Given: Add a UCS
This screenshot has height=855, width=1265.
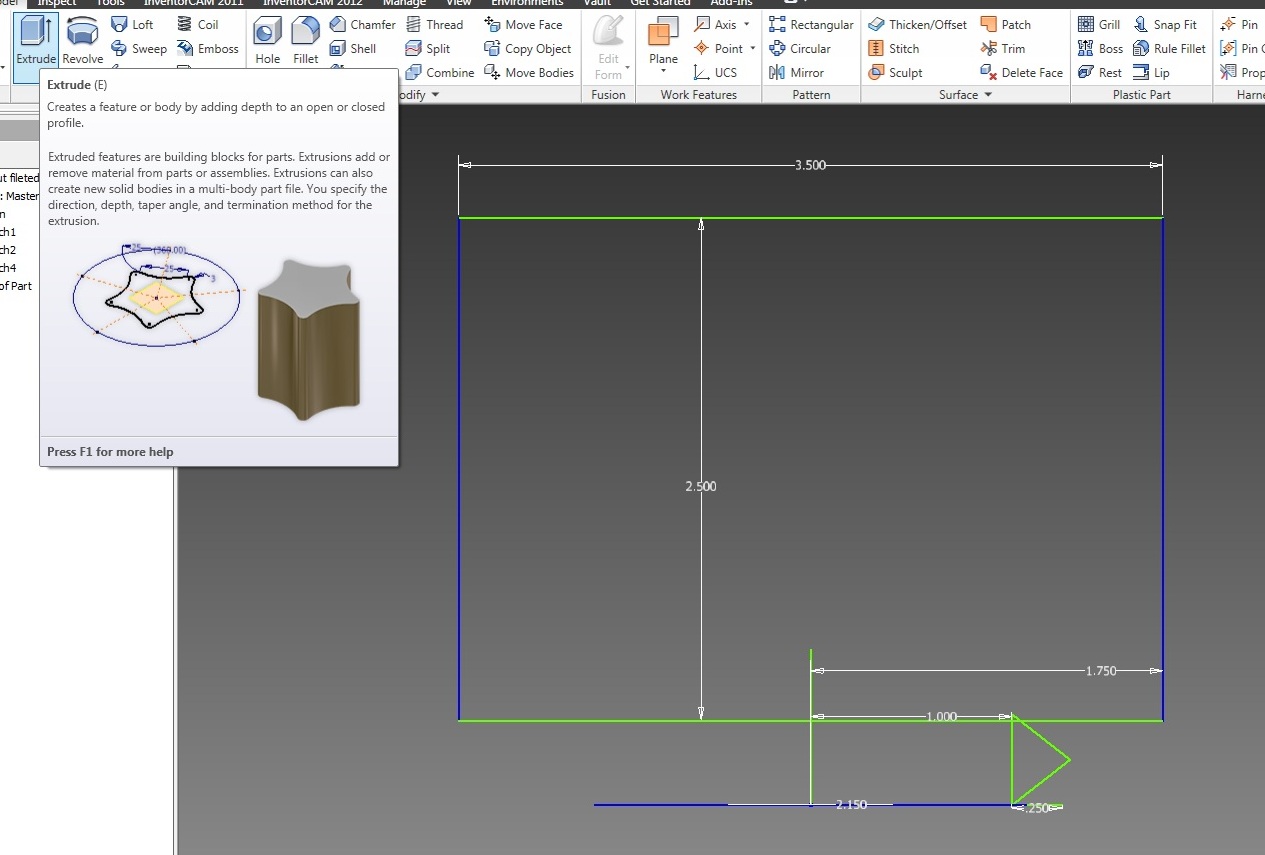Looking at the screenshot, I should [715, 72].
